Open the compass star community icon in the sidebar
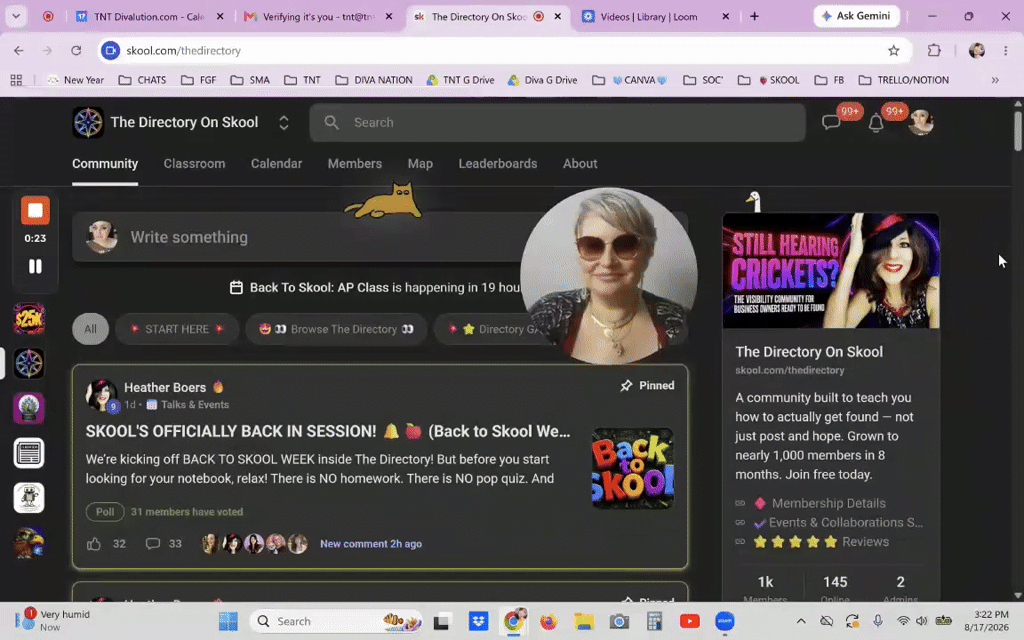This screenshot has height=640, width=1024. click(29, 363)
